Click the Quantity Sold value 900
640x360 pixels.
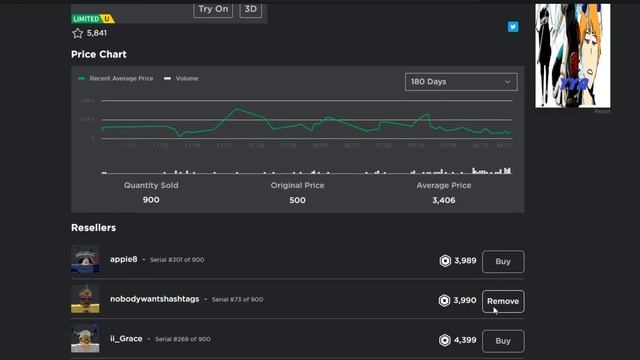(x=151, y=200)
